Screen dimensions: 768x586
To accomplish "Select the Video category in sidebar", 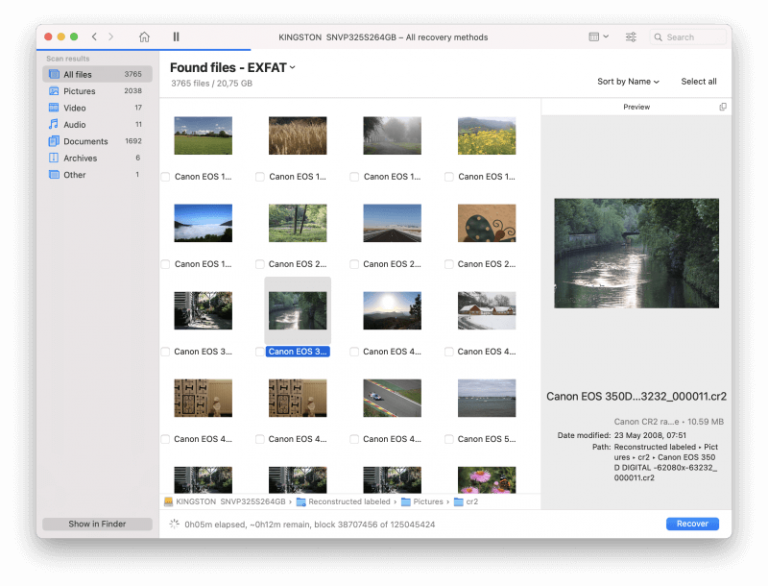I will click(x=74, y=108).
